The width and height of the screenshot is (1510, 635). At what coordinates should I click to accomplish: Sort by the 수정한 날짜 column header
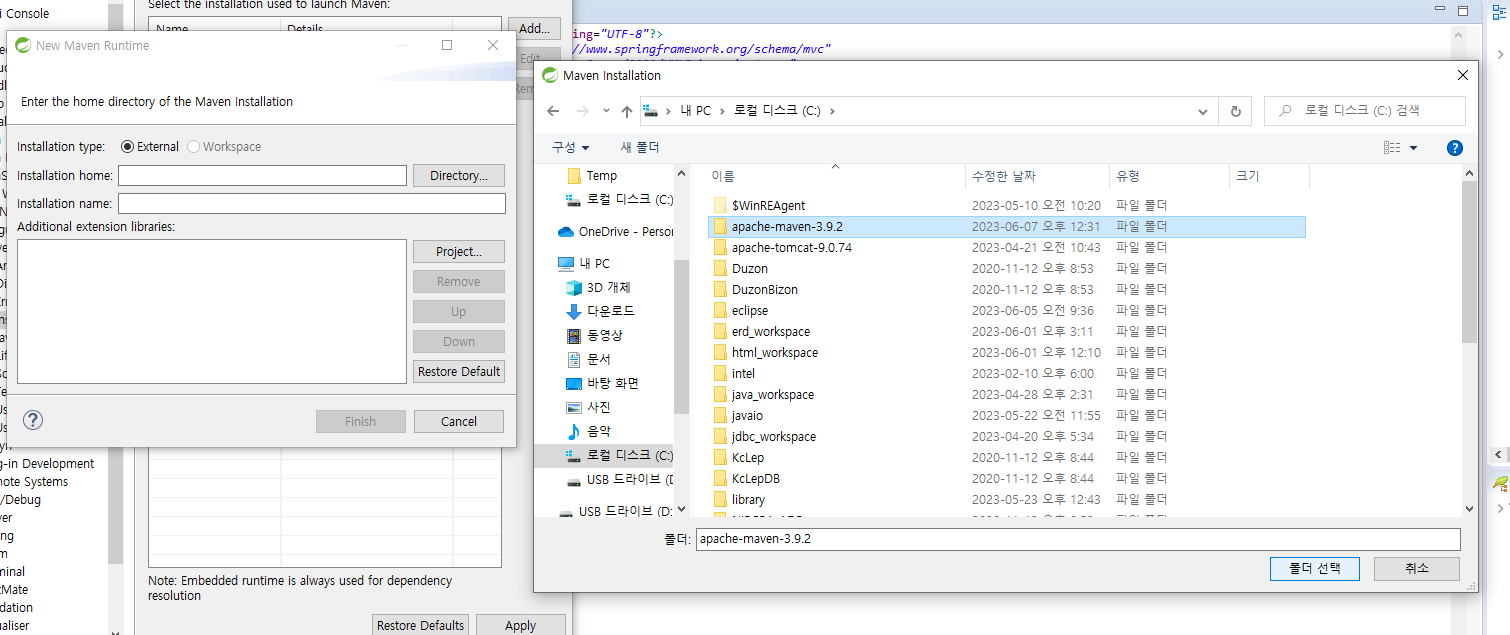(1037, 175)
